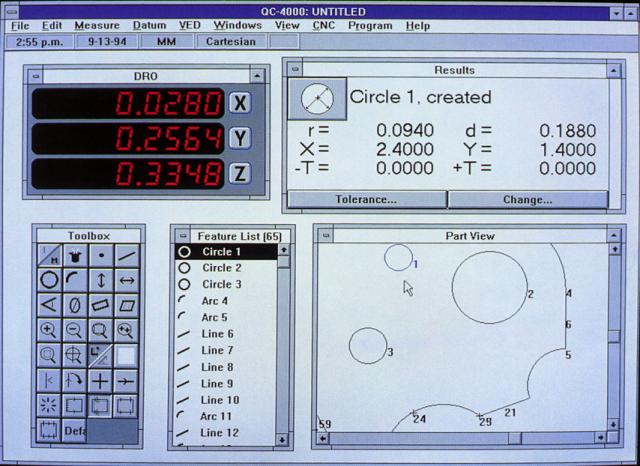
Task: Toggle the MM units indicator
Action: (x=160, y=42)
